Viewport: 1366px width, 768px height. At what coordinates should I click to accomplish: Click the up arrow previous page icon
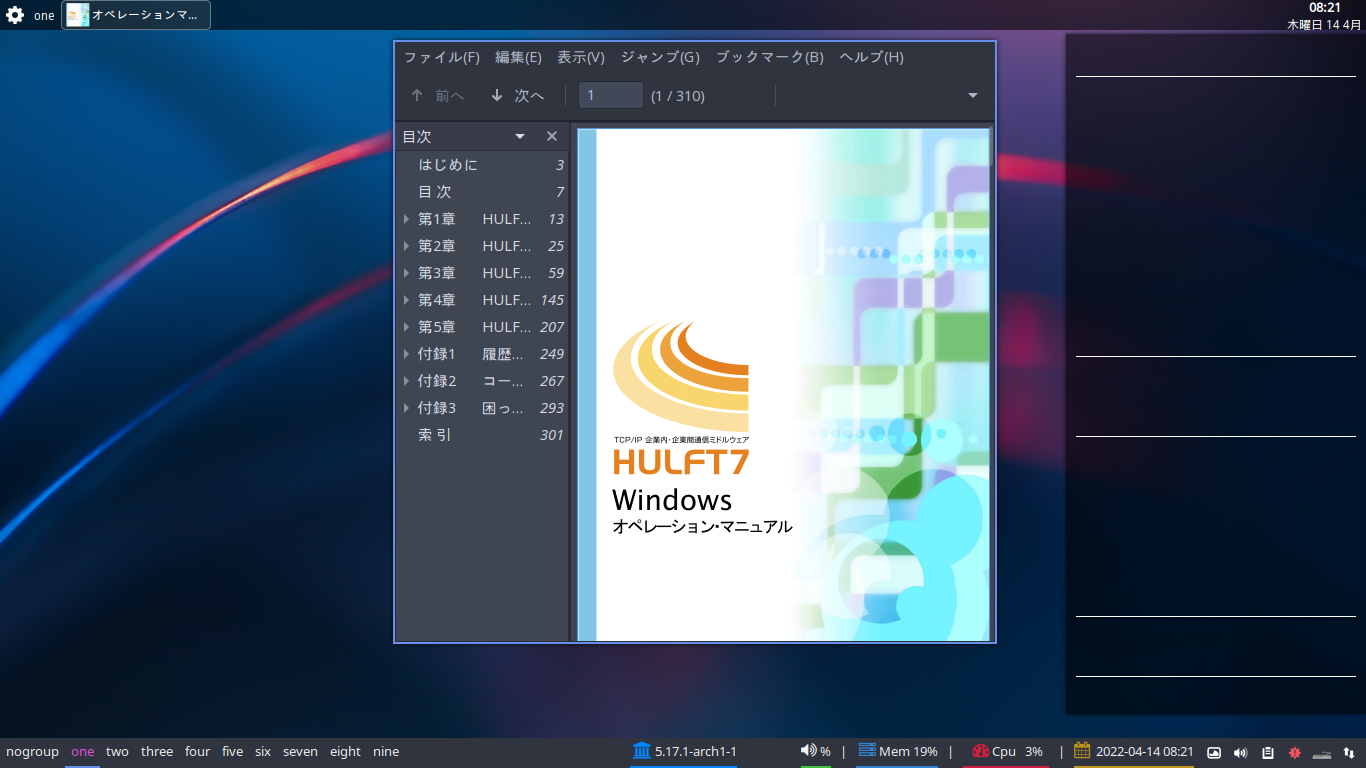coord(417,96)
